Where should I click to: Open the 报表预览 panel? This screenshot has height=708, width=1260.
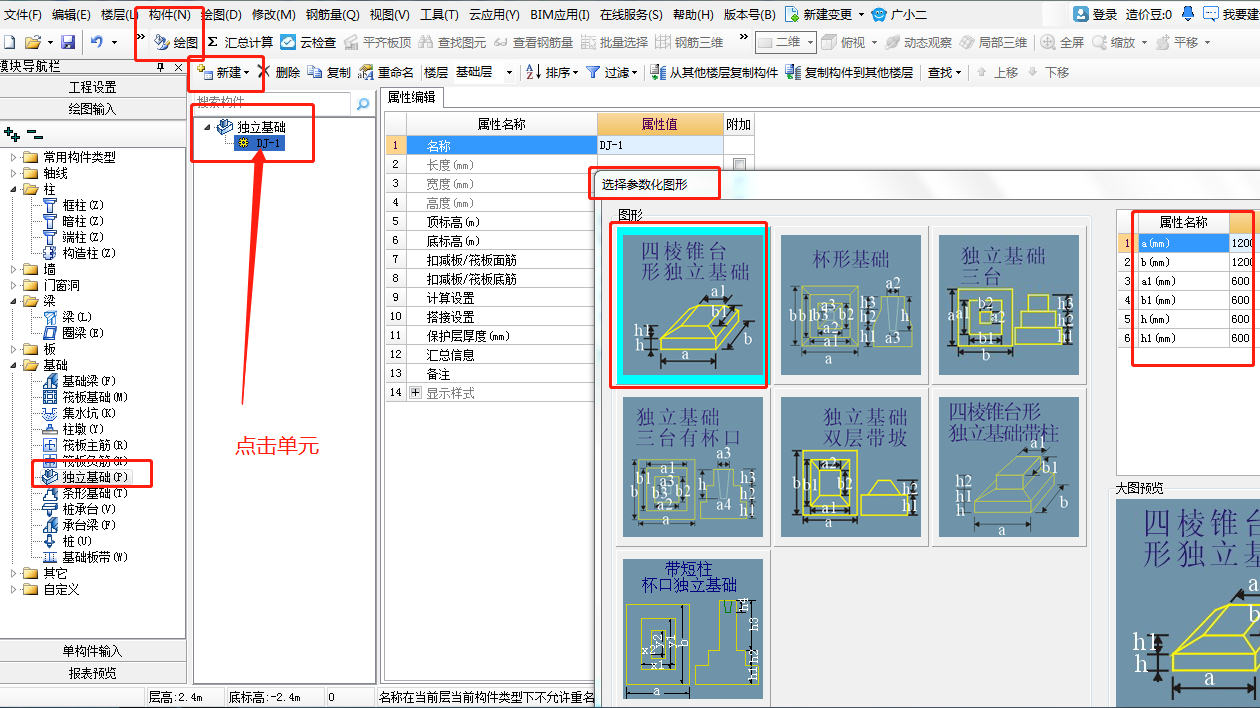point(92,673)
